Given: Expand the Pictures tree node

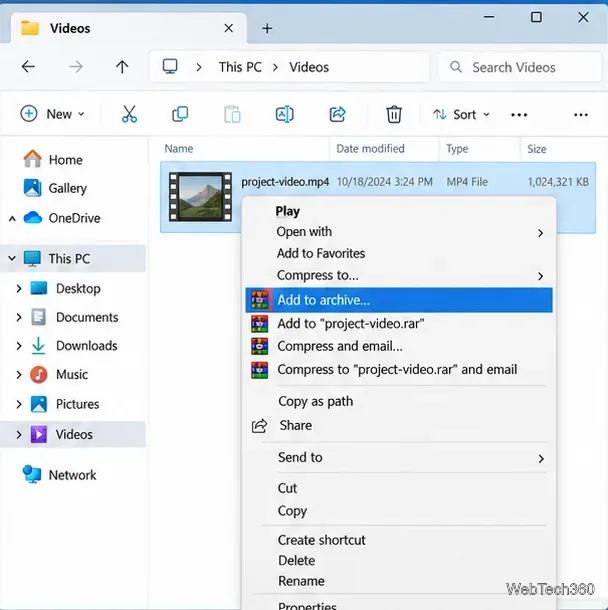Looking at the screenshot, I should [x=19, y=404].
